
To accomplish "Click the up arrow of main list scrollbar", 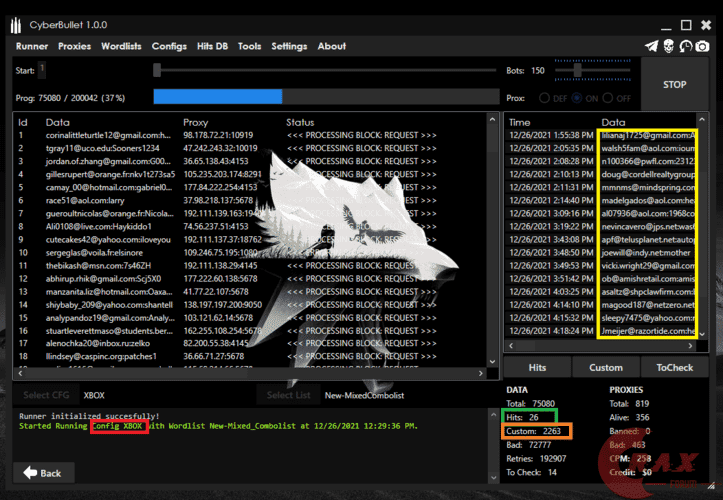I will (x=492, y=119).
